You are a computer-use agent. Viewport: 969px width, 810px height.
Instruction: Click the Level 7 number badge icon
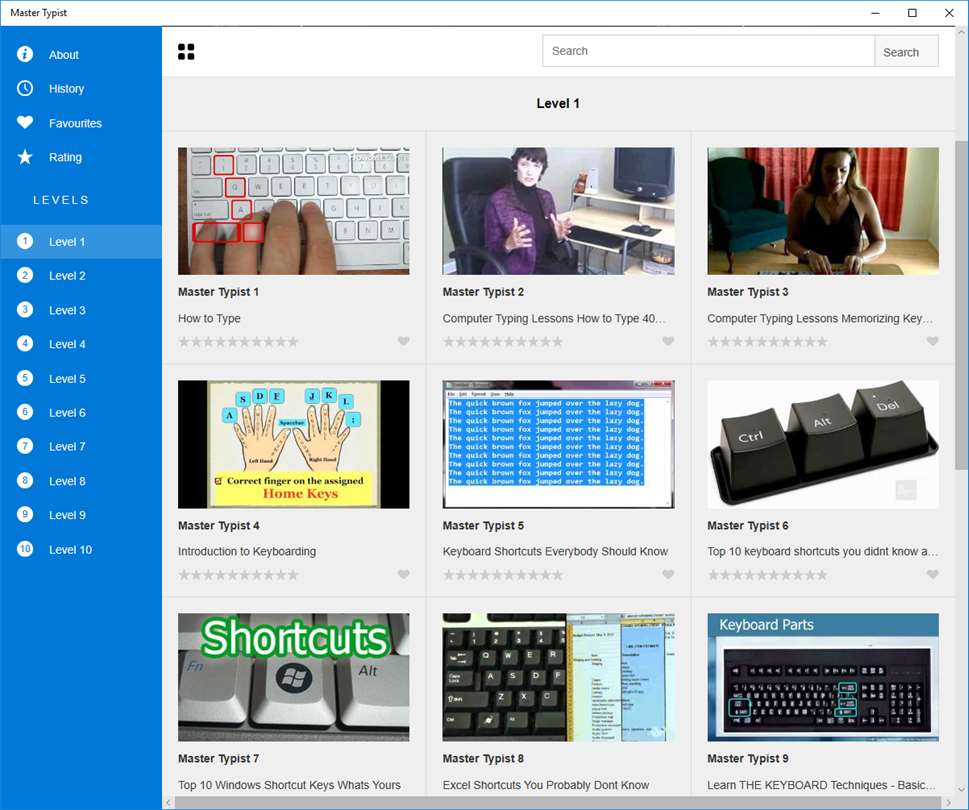coord(25,446)
